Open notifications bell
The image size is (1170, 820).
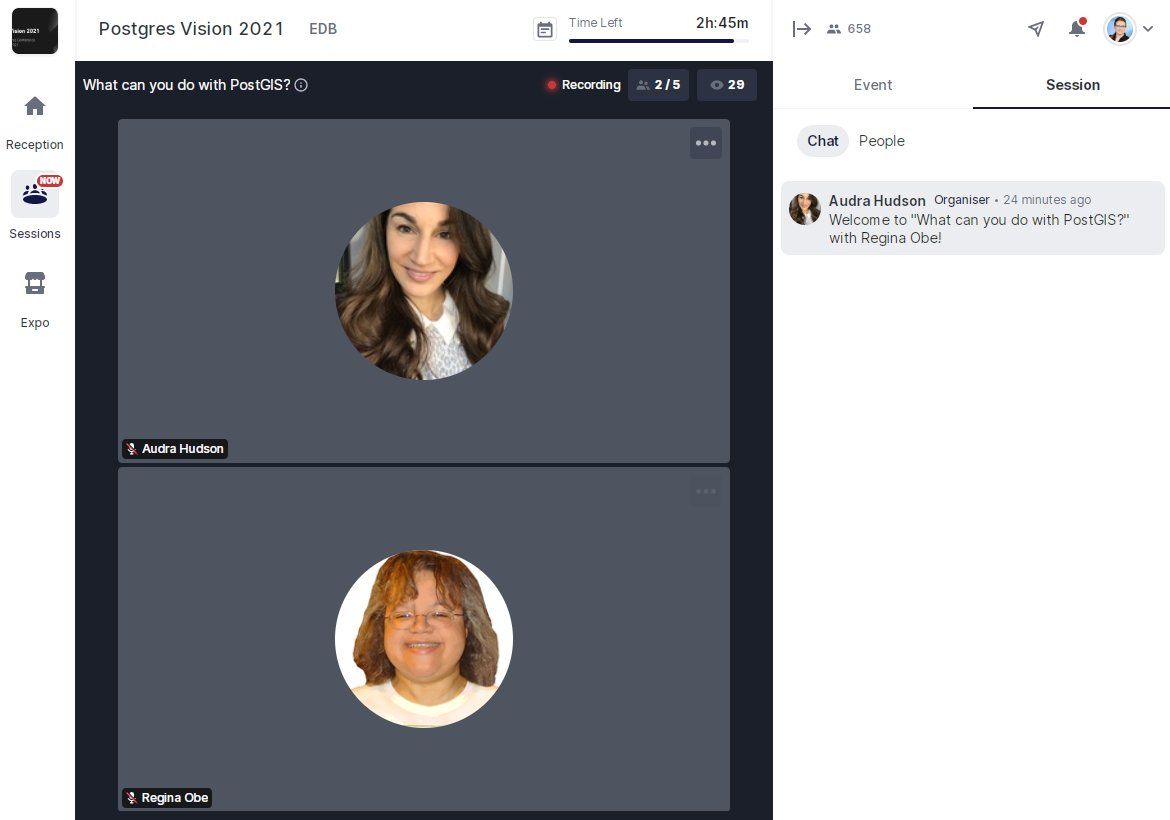(x=1077, y=28)
